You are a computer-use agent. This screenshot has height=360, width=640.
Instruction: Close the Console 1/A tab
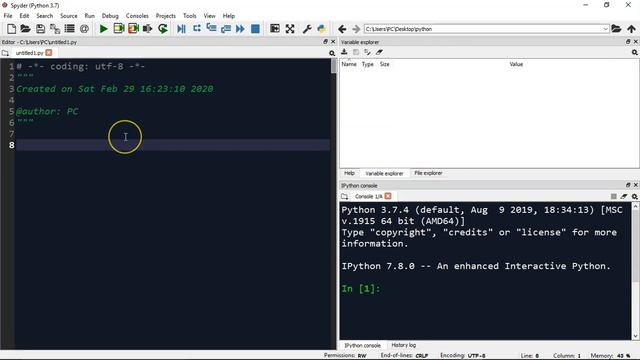click(388, 196)
